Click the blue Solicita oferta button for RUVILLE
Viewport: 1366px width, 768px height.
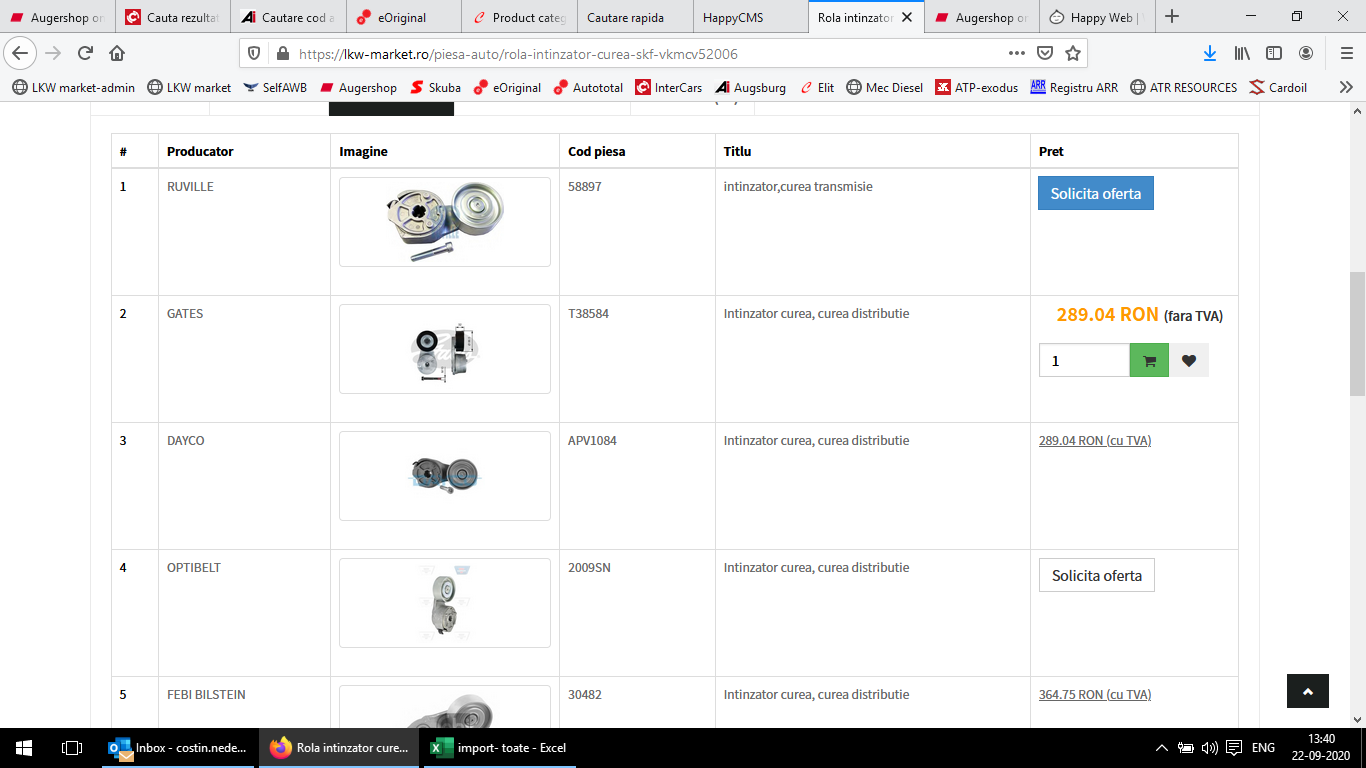pyautogui.click(x=1096, y=194)
